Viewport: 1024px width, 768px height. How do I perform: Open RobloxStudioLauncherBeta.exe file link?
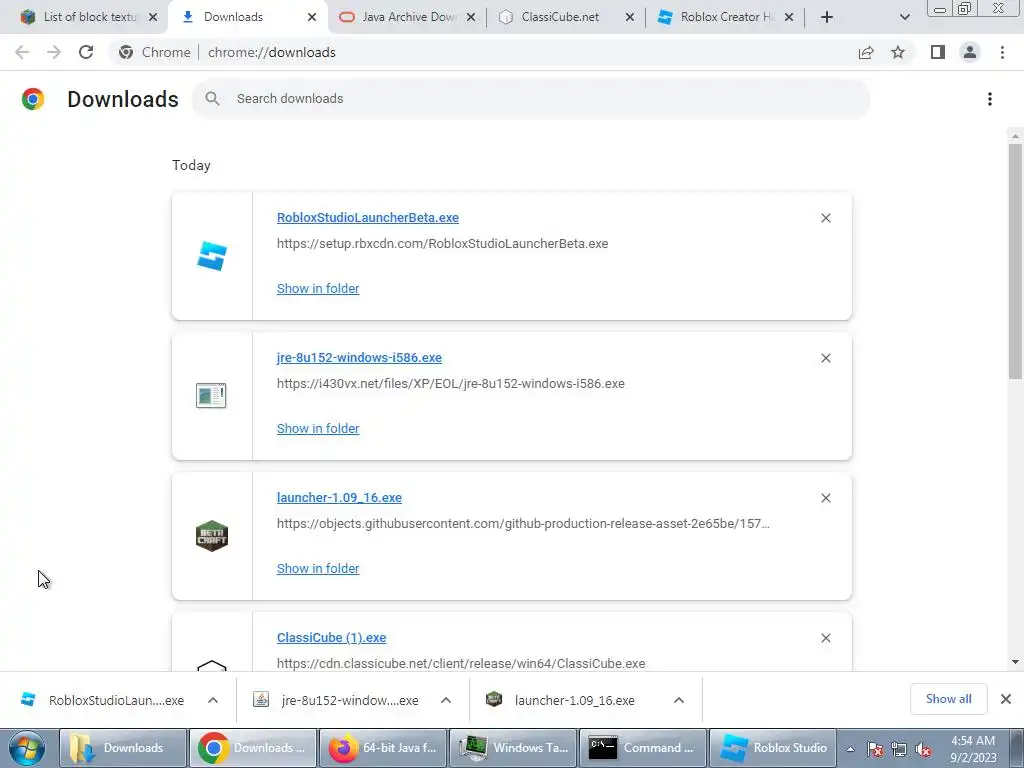(368, 217)
